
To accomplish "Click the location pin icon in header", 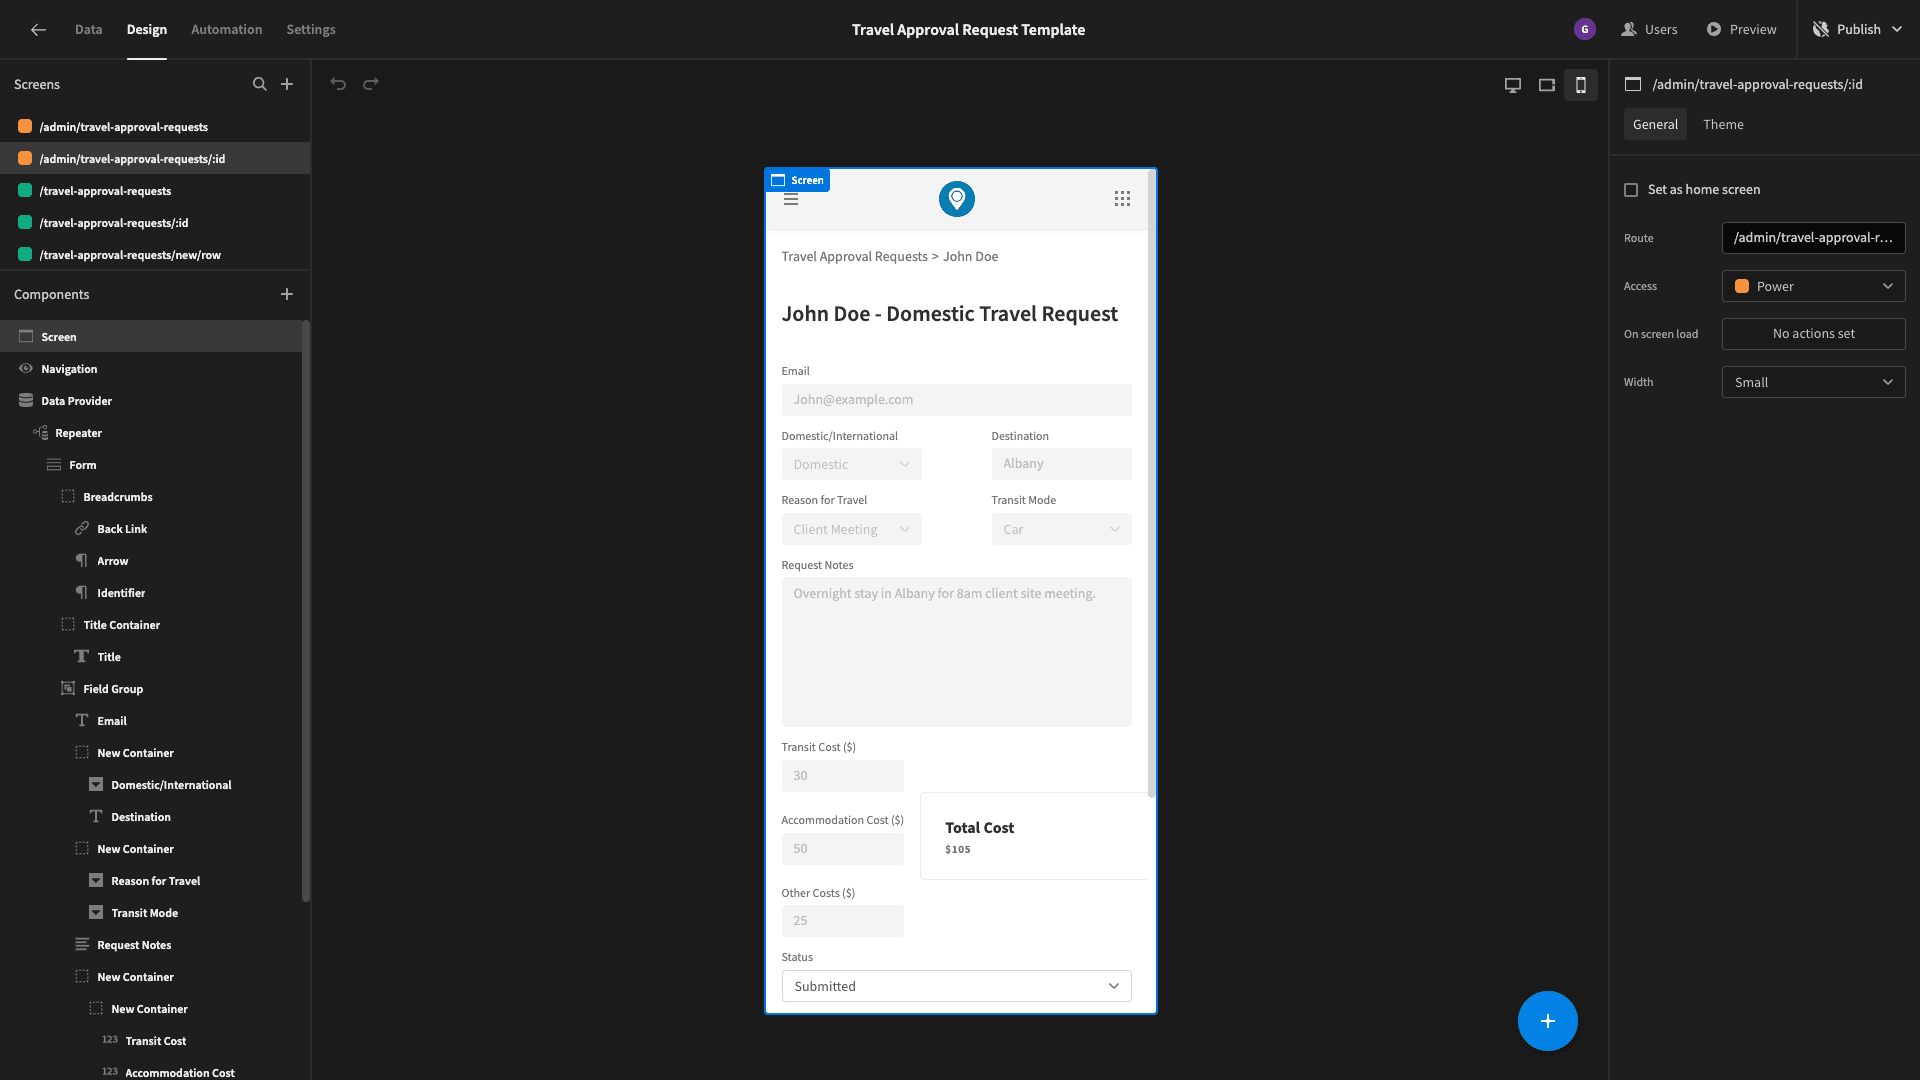I will (957, 198).
